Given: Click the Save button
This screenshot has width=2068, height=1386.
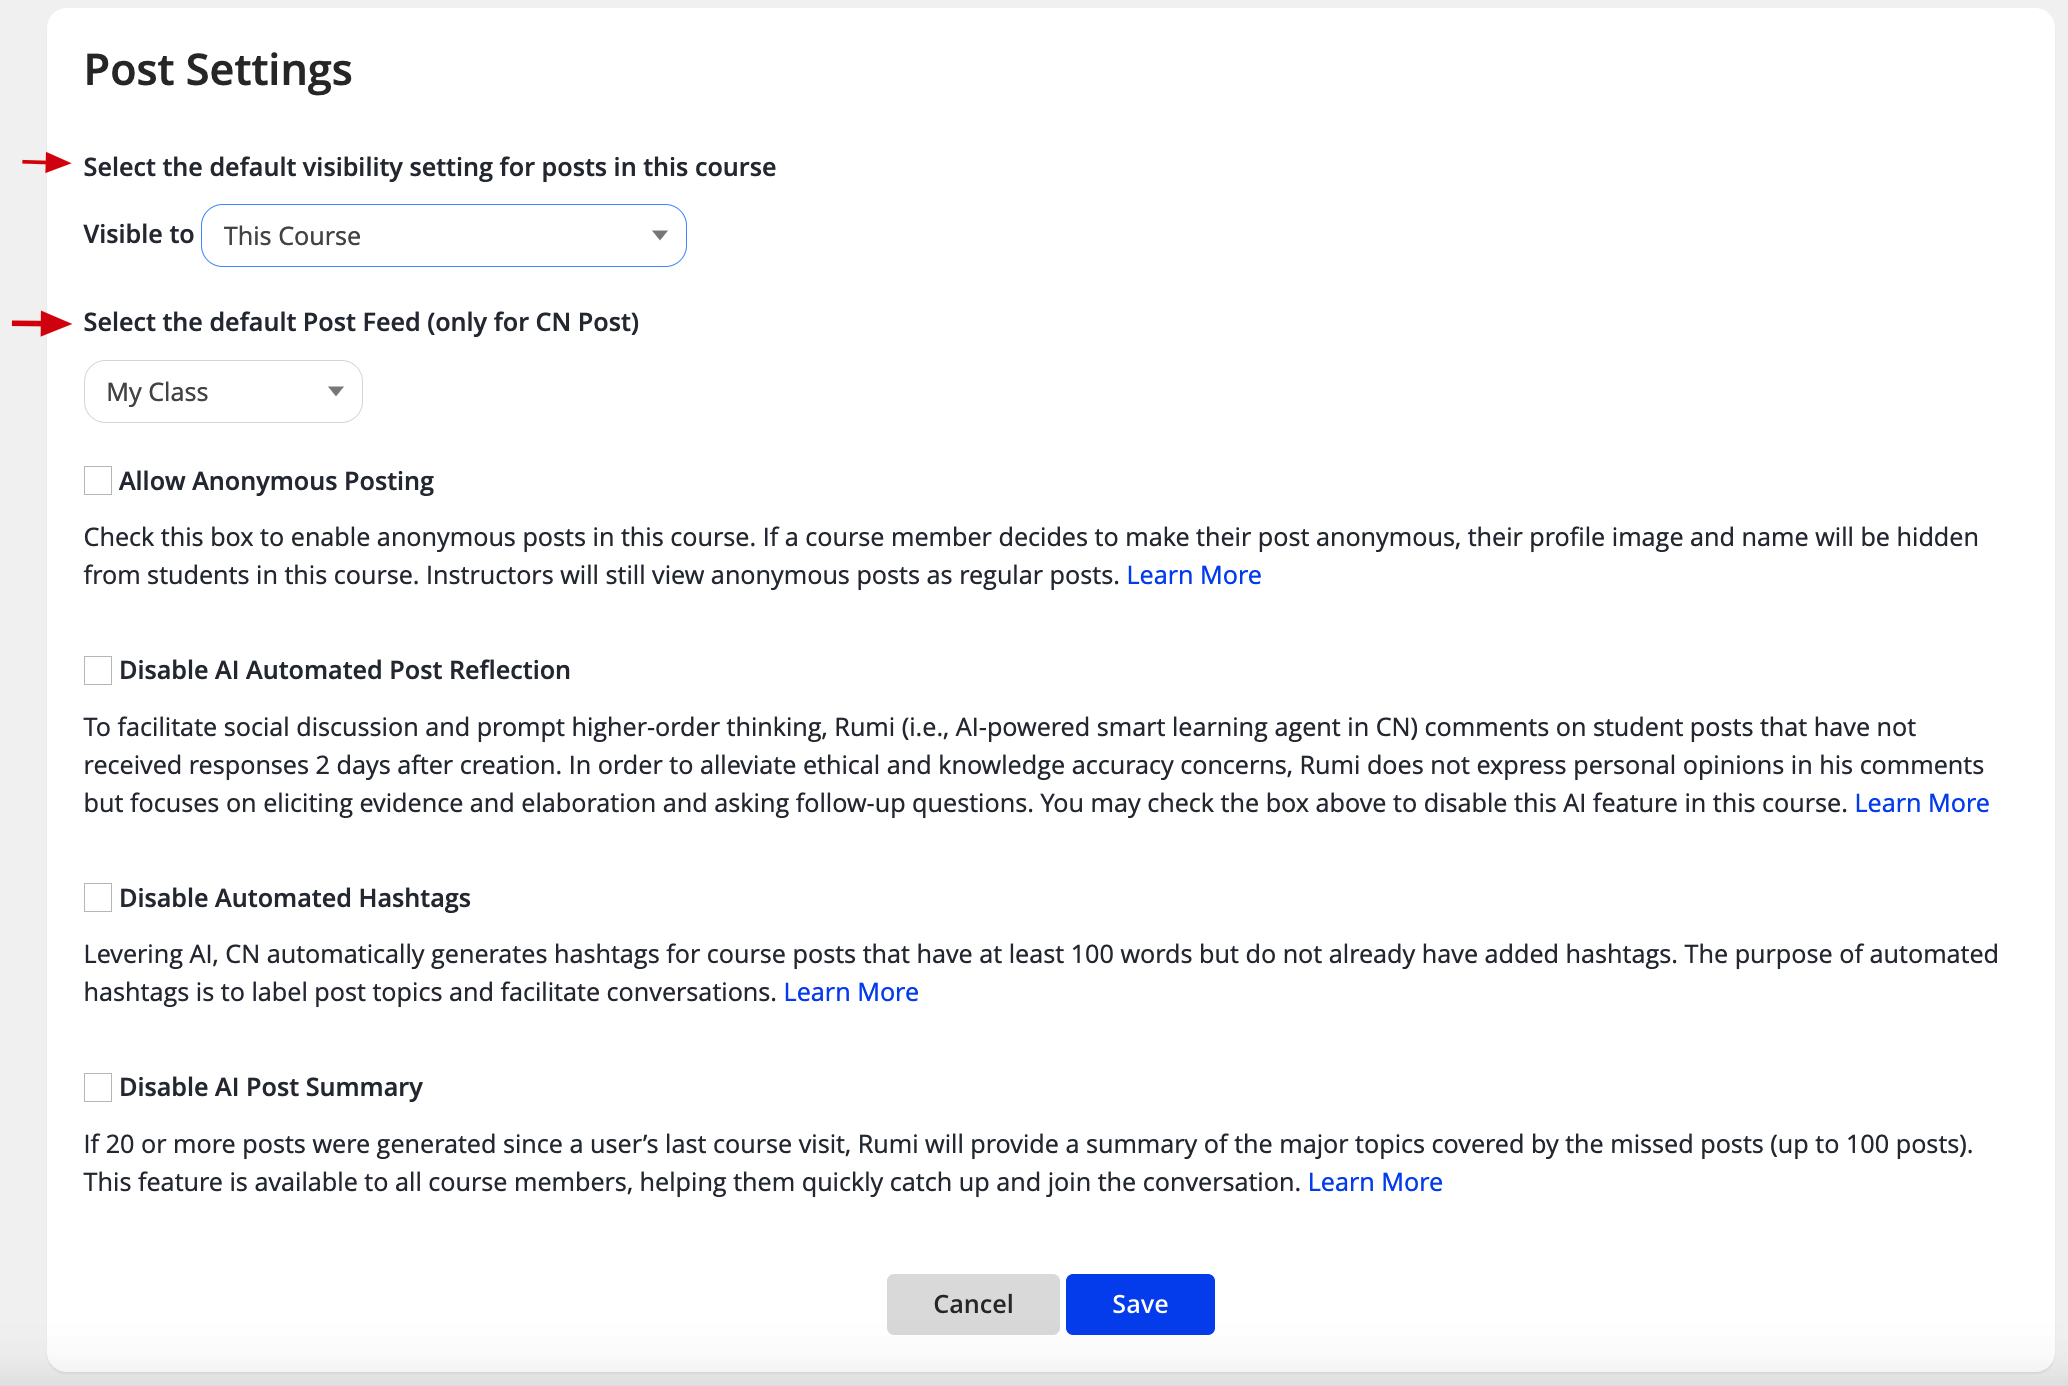Looking at the screenshot, I should pyautogui.click(x=1140, y=1304).
